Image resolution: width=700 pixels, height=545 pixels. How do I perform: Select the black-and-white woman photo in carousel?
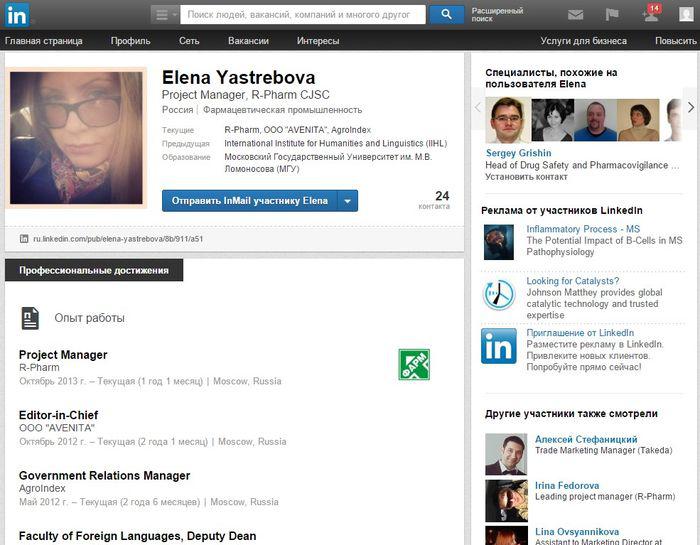click(553, 120)
